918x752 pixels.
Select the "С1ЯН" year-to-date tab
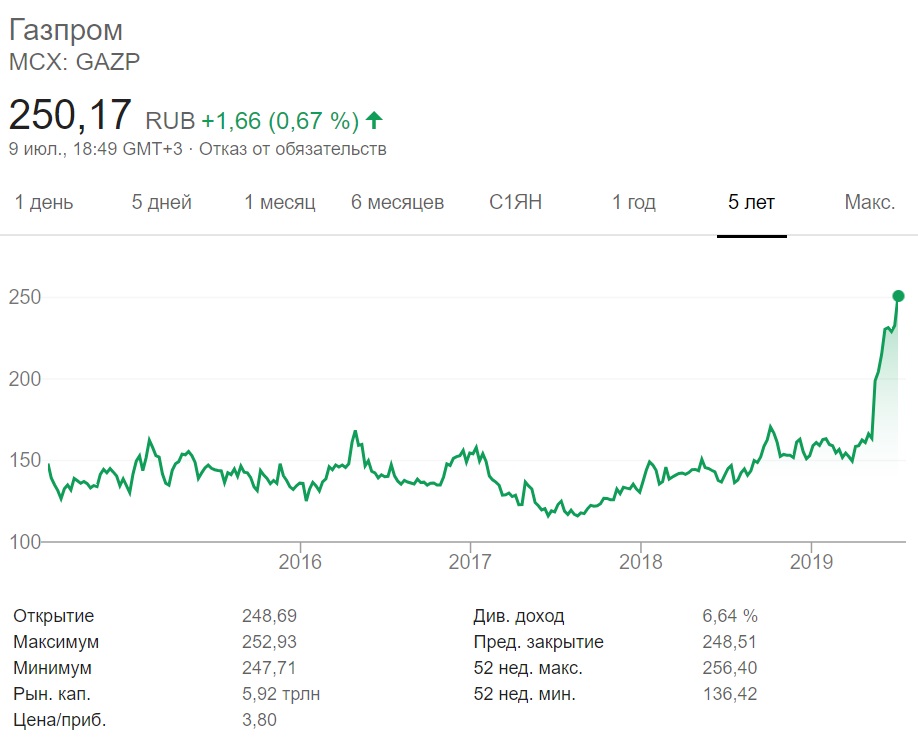[515, 203]
